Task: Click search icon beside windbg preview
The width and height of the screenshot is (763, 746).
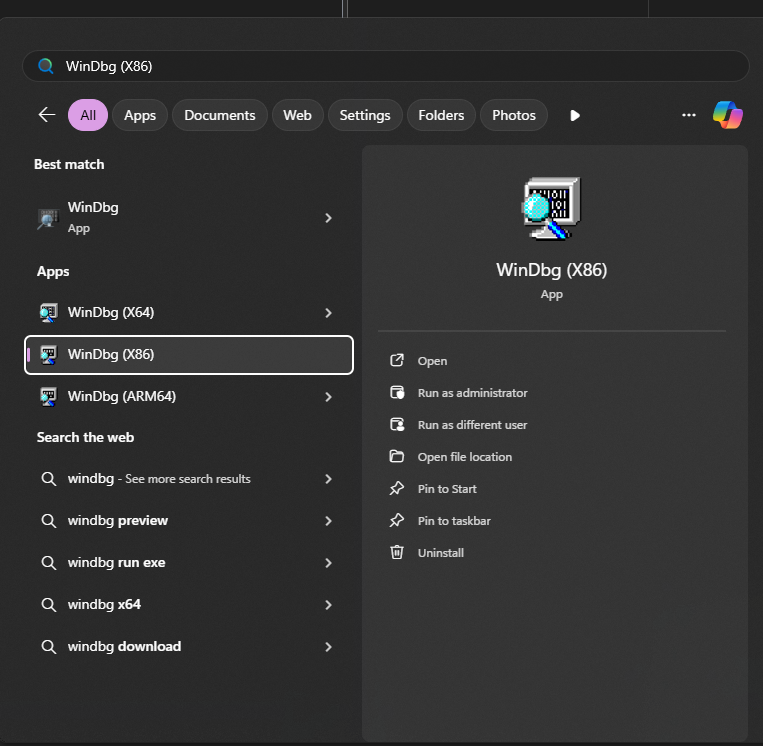Action: coord(48,521)
